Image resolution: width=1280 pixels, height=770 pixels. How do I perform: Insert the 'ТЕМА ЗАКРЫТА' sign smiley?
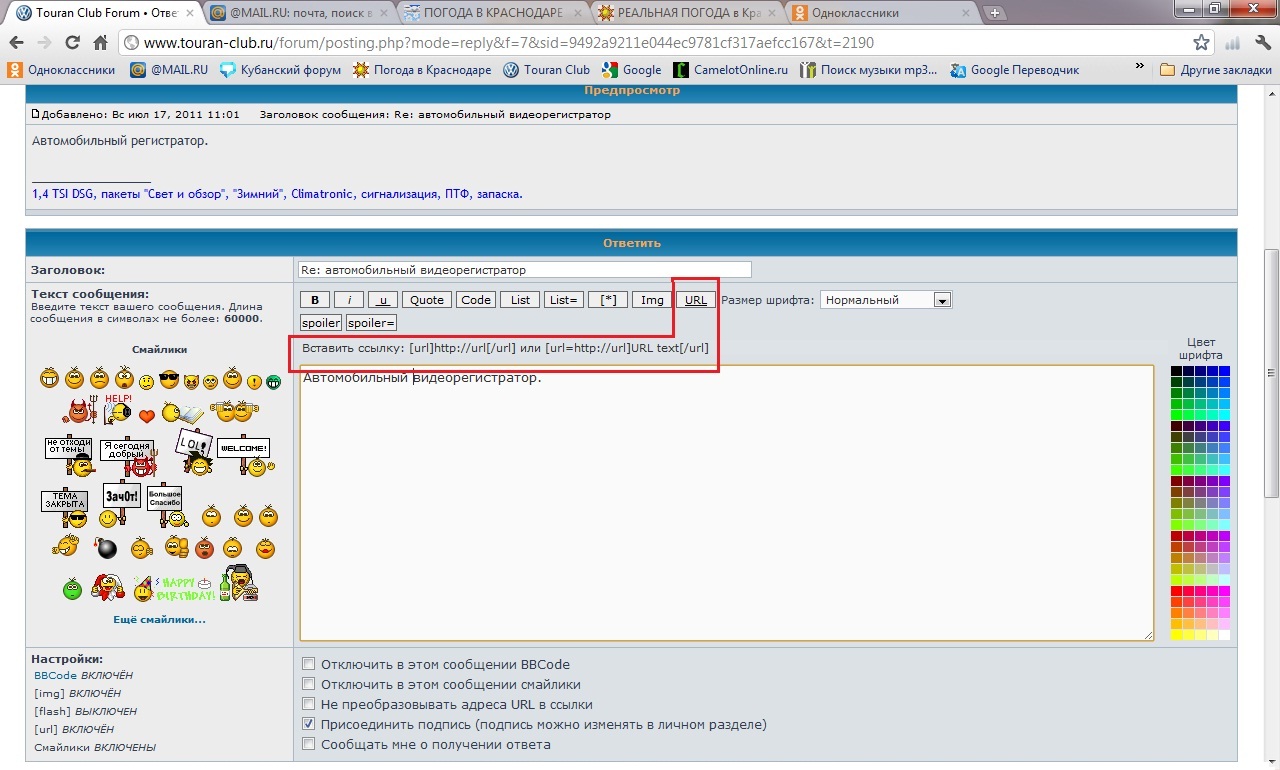pyautogui.click(x=65, y=509)
